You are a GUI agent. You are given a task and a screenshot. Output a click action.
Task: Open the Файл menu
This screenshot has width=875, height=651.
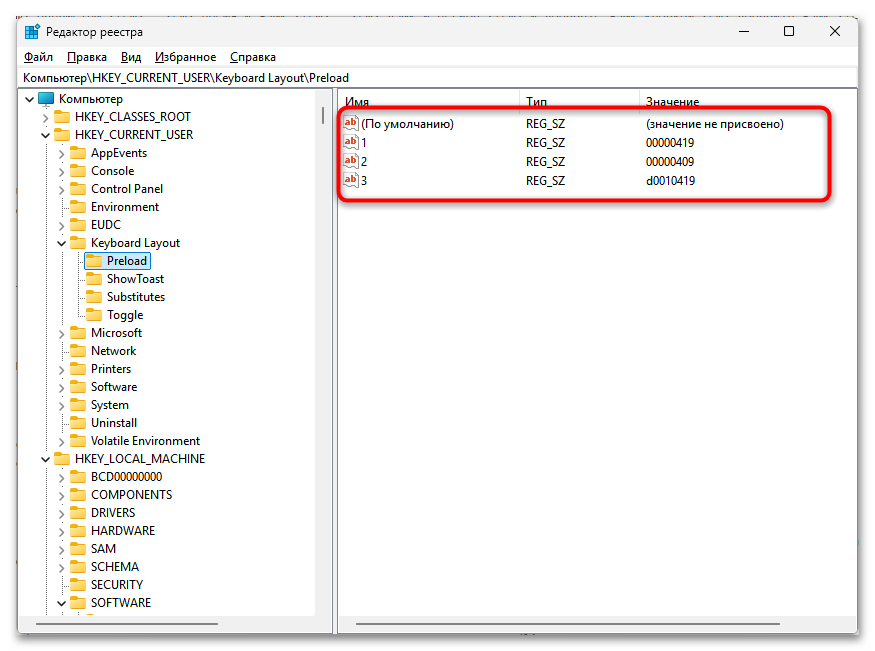tap(38, 57)
